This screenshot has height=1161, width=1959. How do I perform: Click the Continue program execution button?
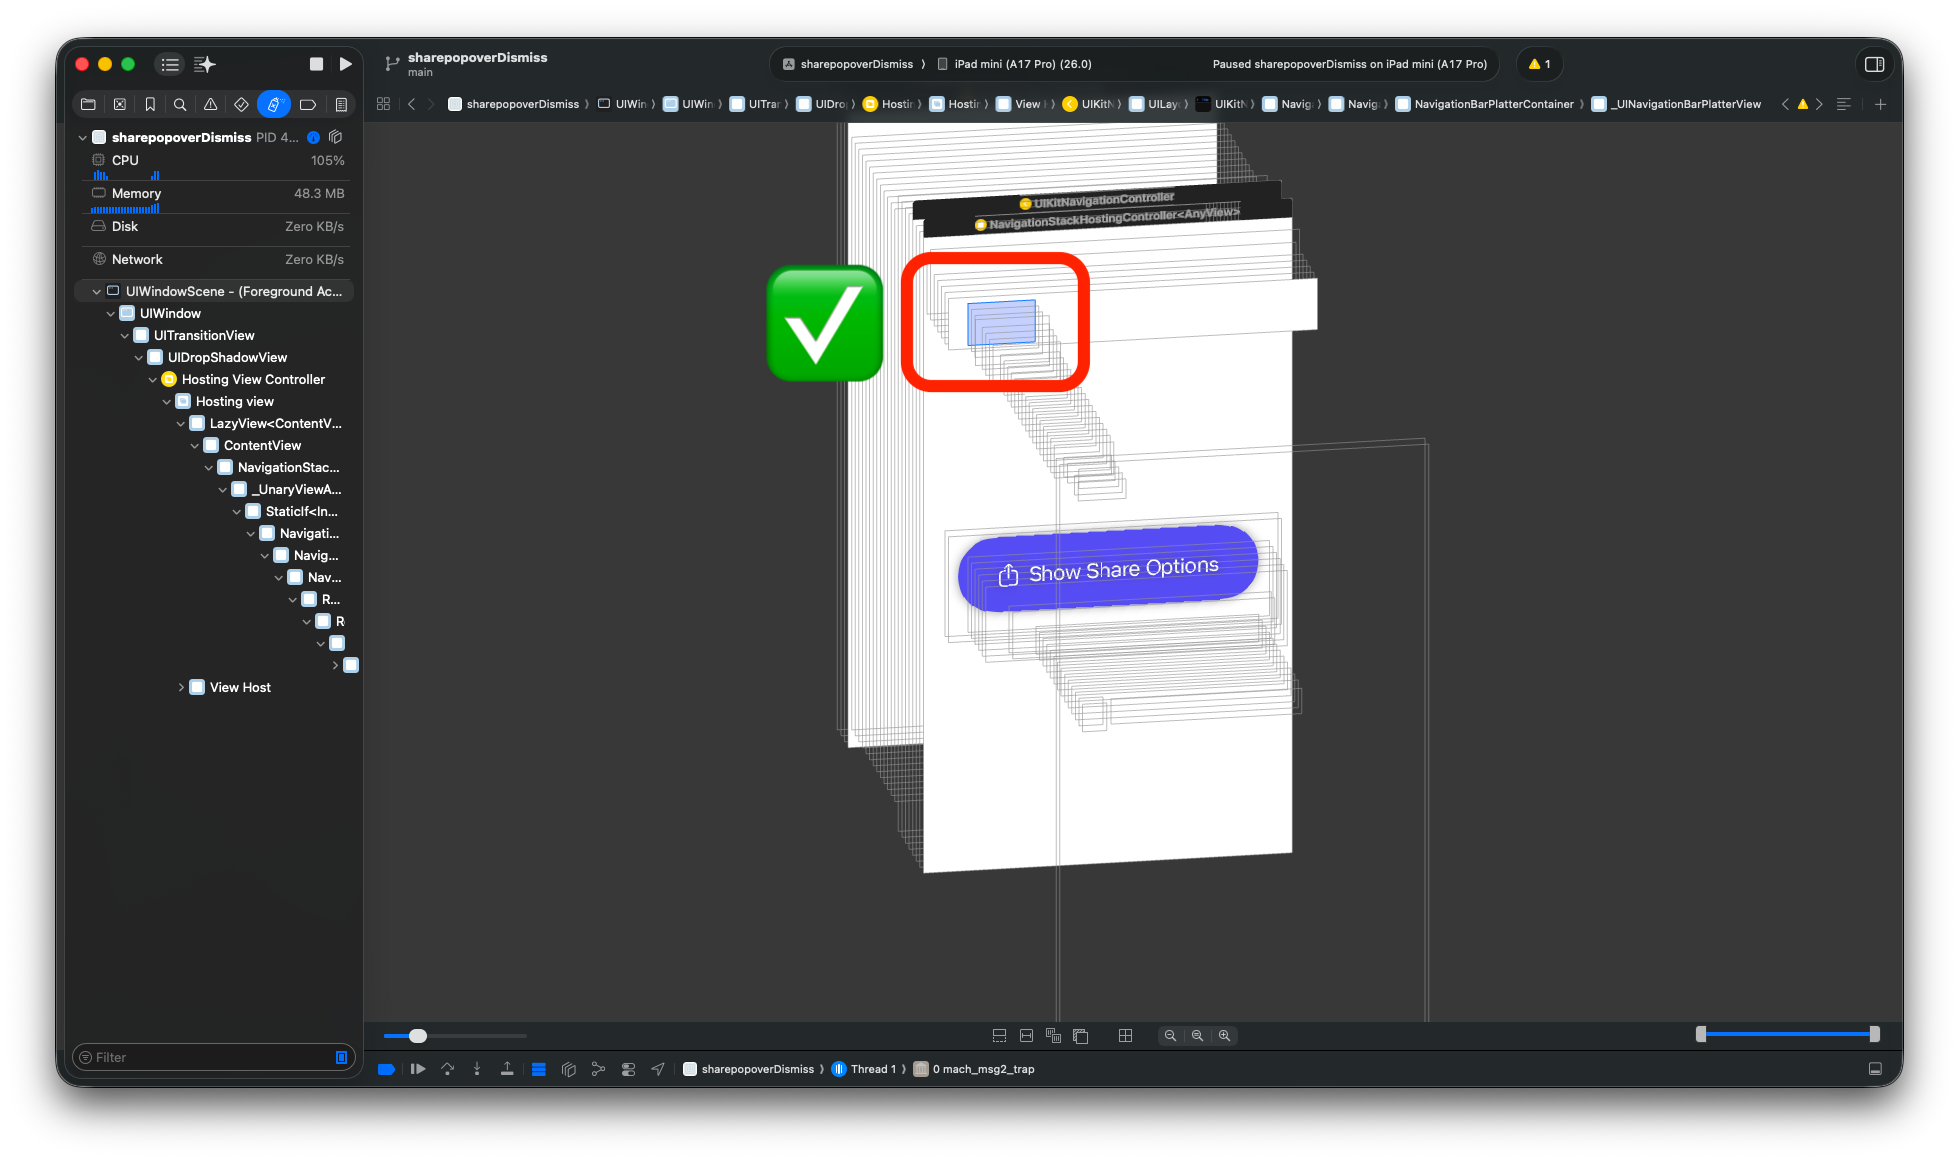point(418,1069)
